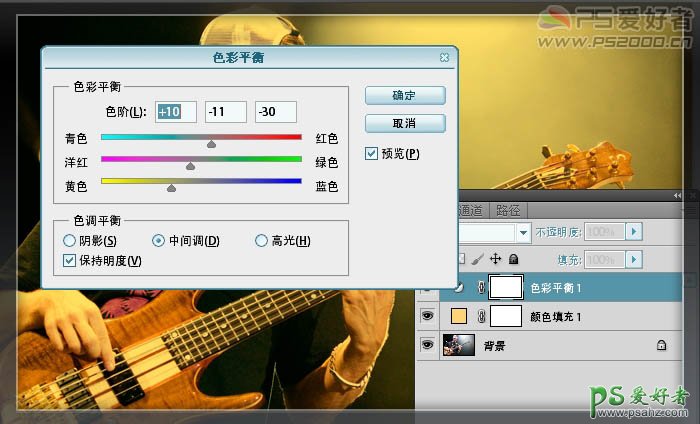Switch to the 路径 tab
Screen dimensions: 700x424
coord(508,210)
